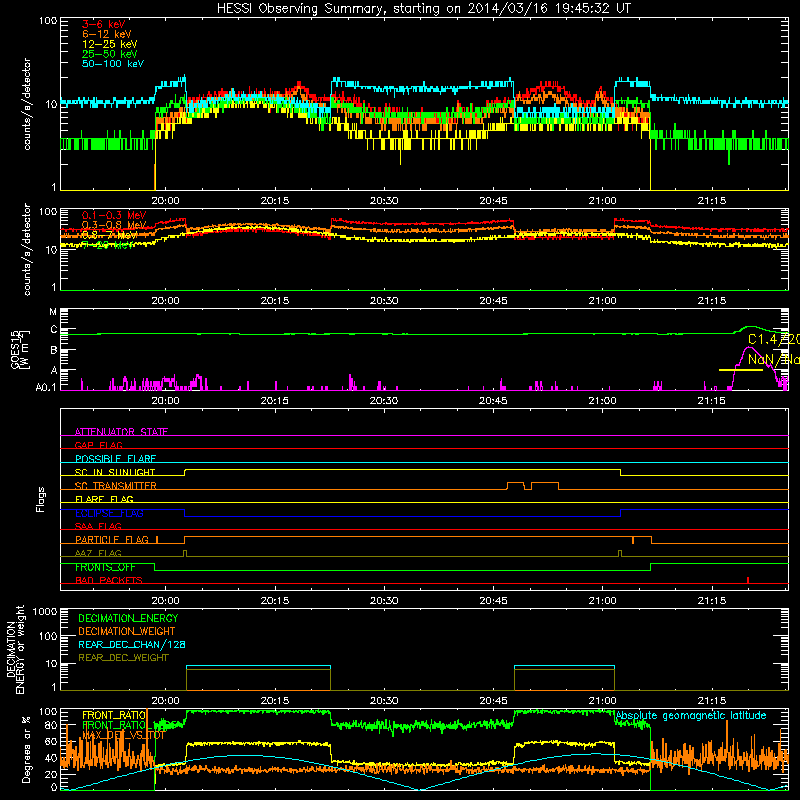Viewport: 800px width, 800px height.
Task: Select the PARTICLE_FLAG label
Action: click(x=112, y=539)
